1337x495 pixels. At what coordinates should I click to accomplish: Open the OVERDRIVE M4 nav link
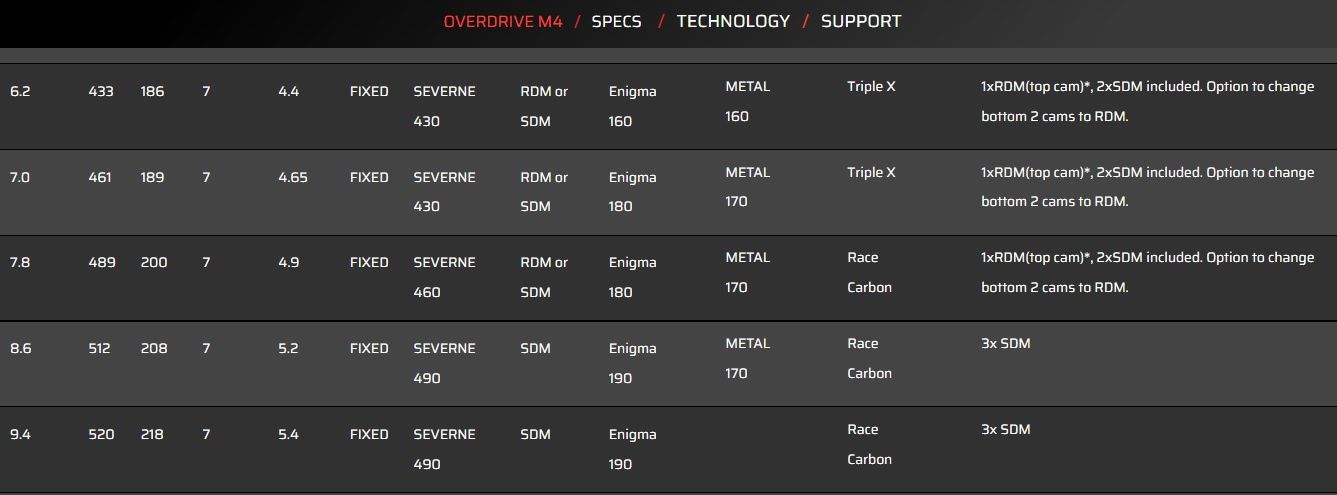click(503, 21)
